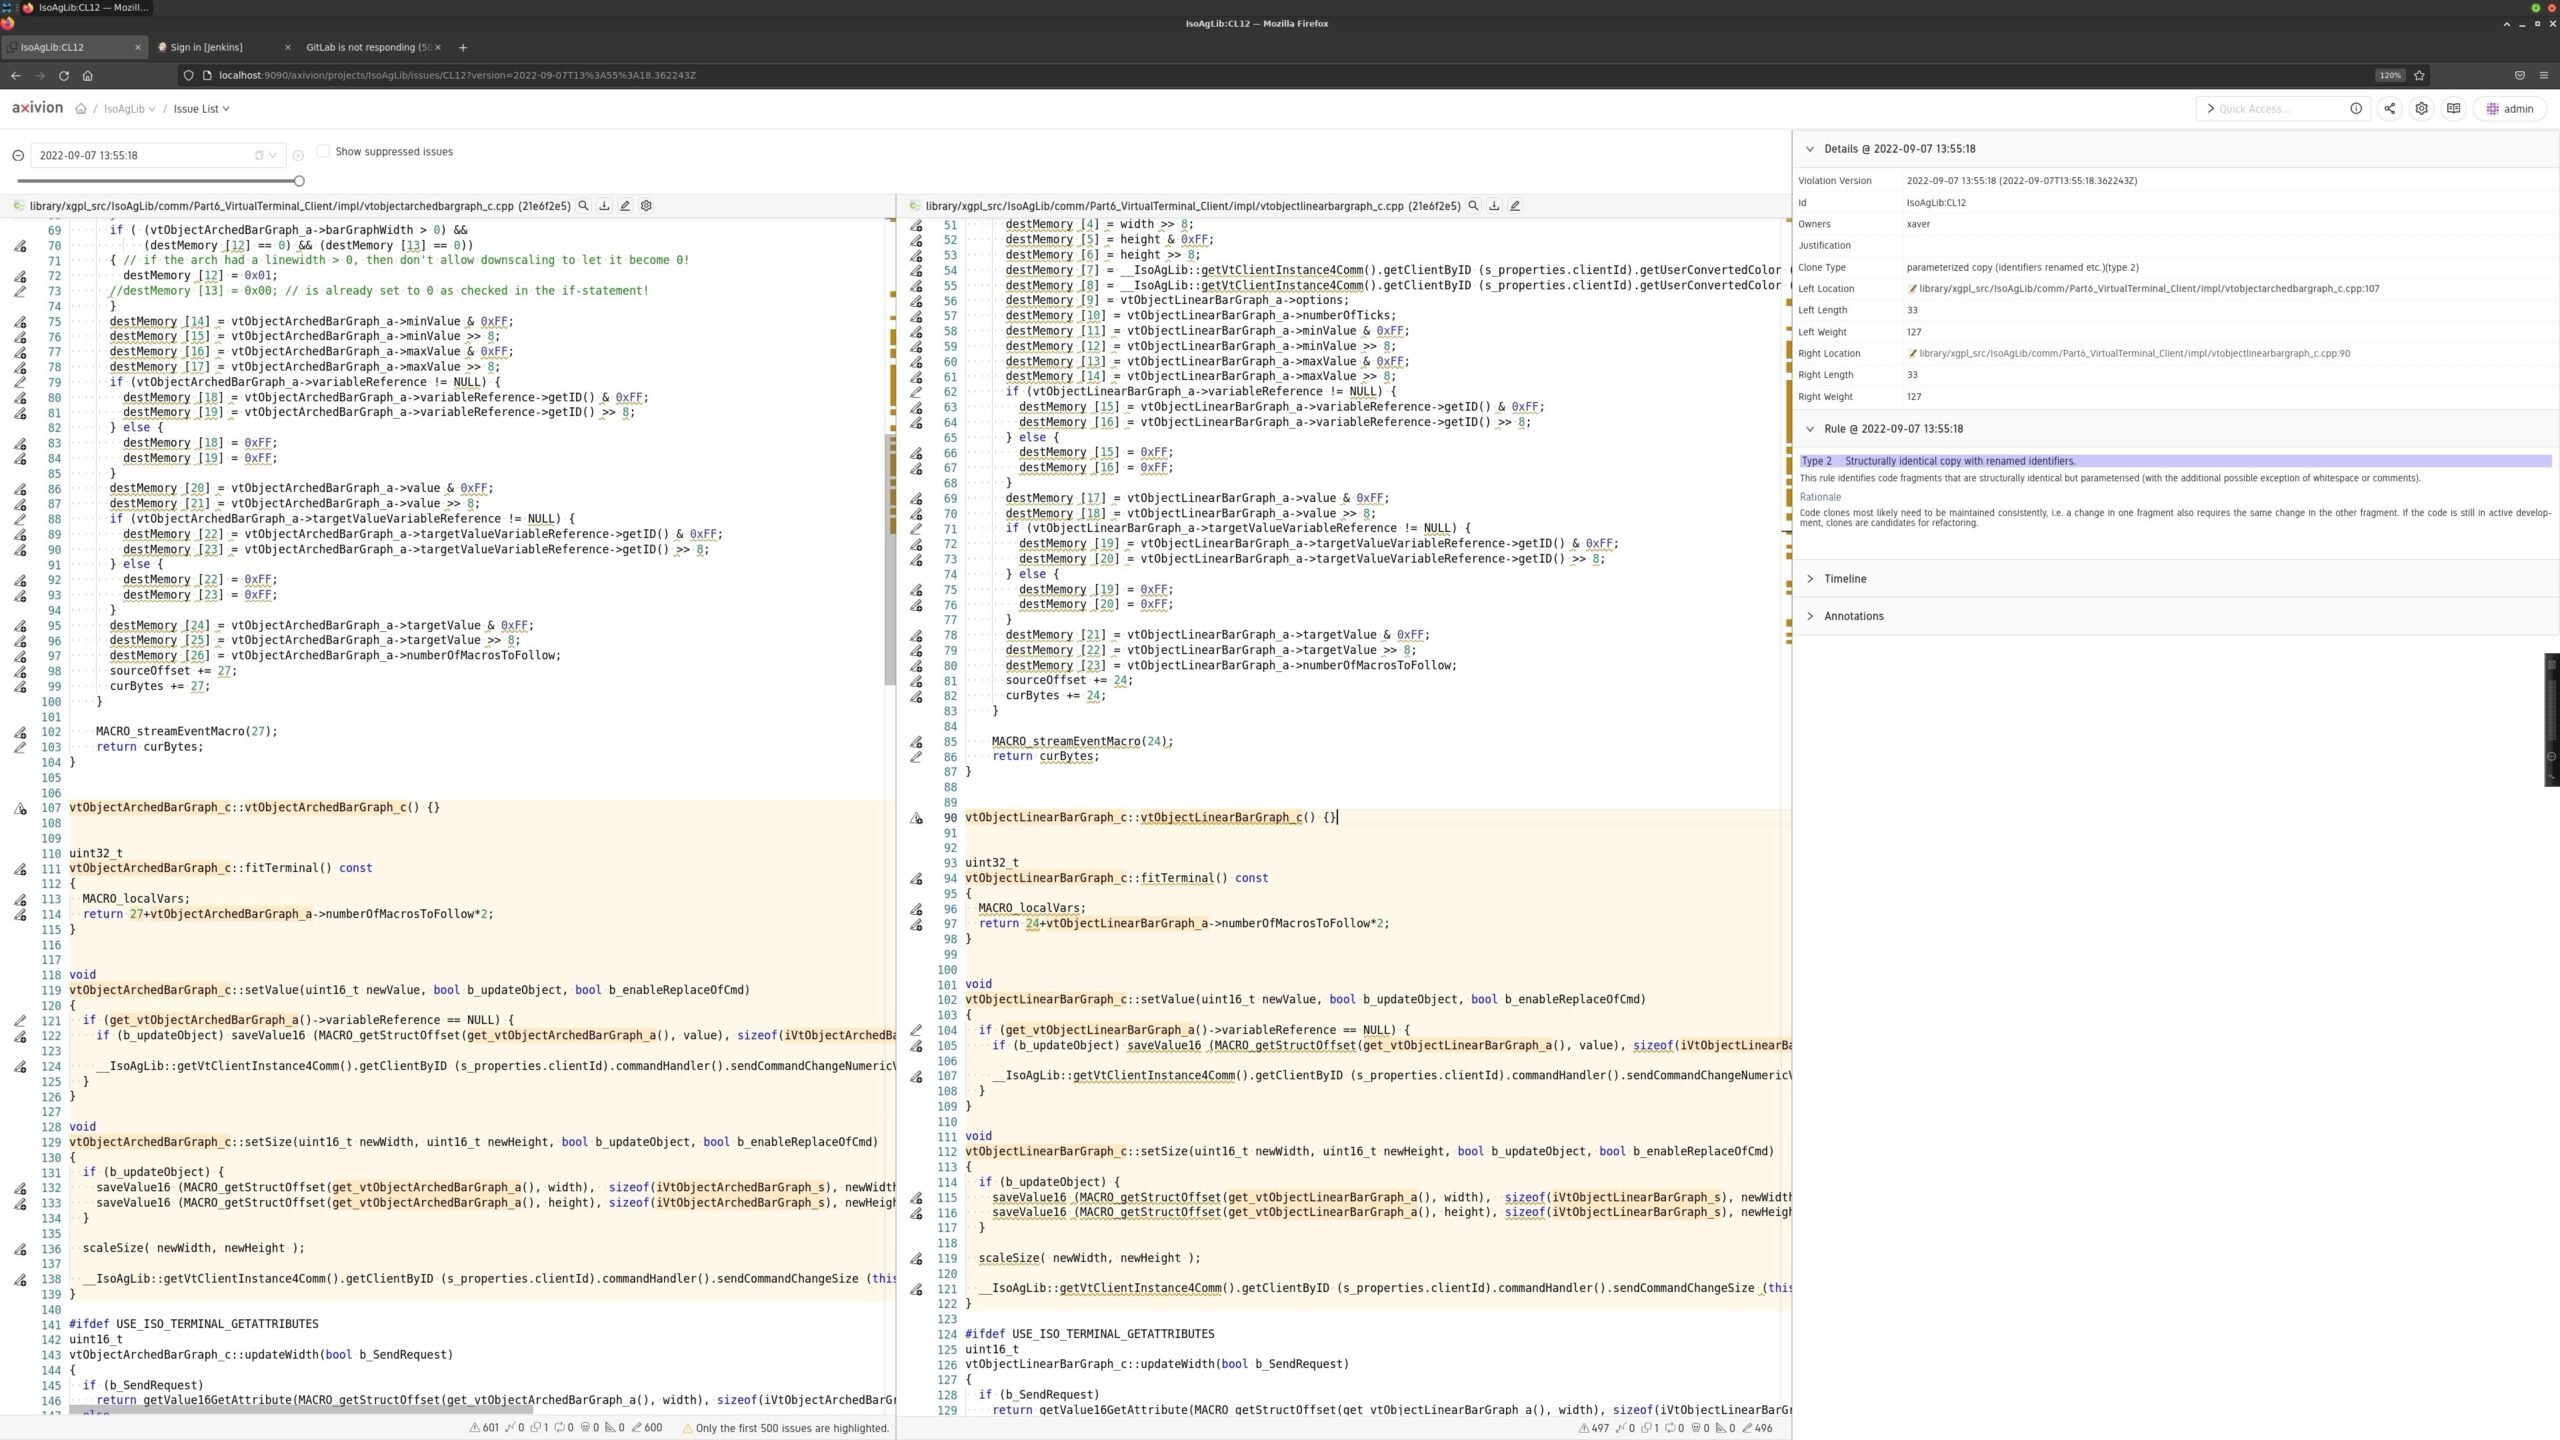Viewport: 2560px width, 1440px height.
Task: Open the Issue List breadcrumb menu
Action: click(x=201, y=109)
